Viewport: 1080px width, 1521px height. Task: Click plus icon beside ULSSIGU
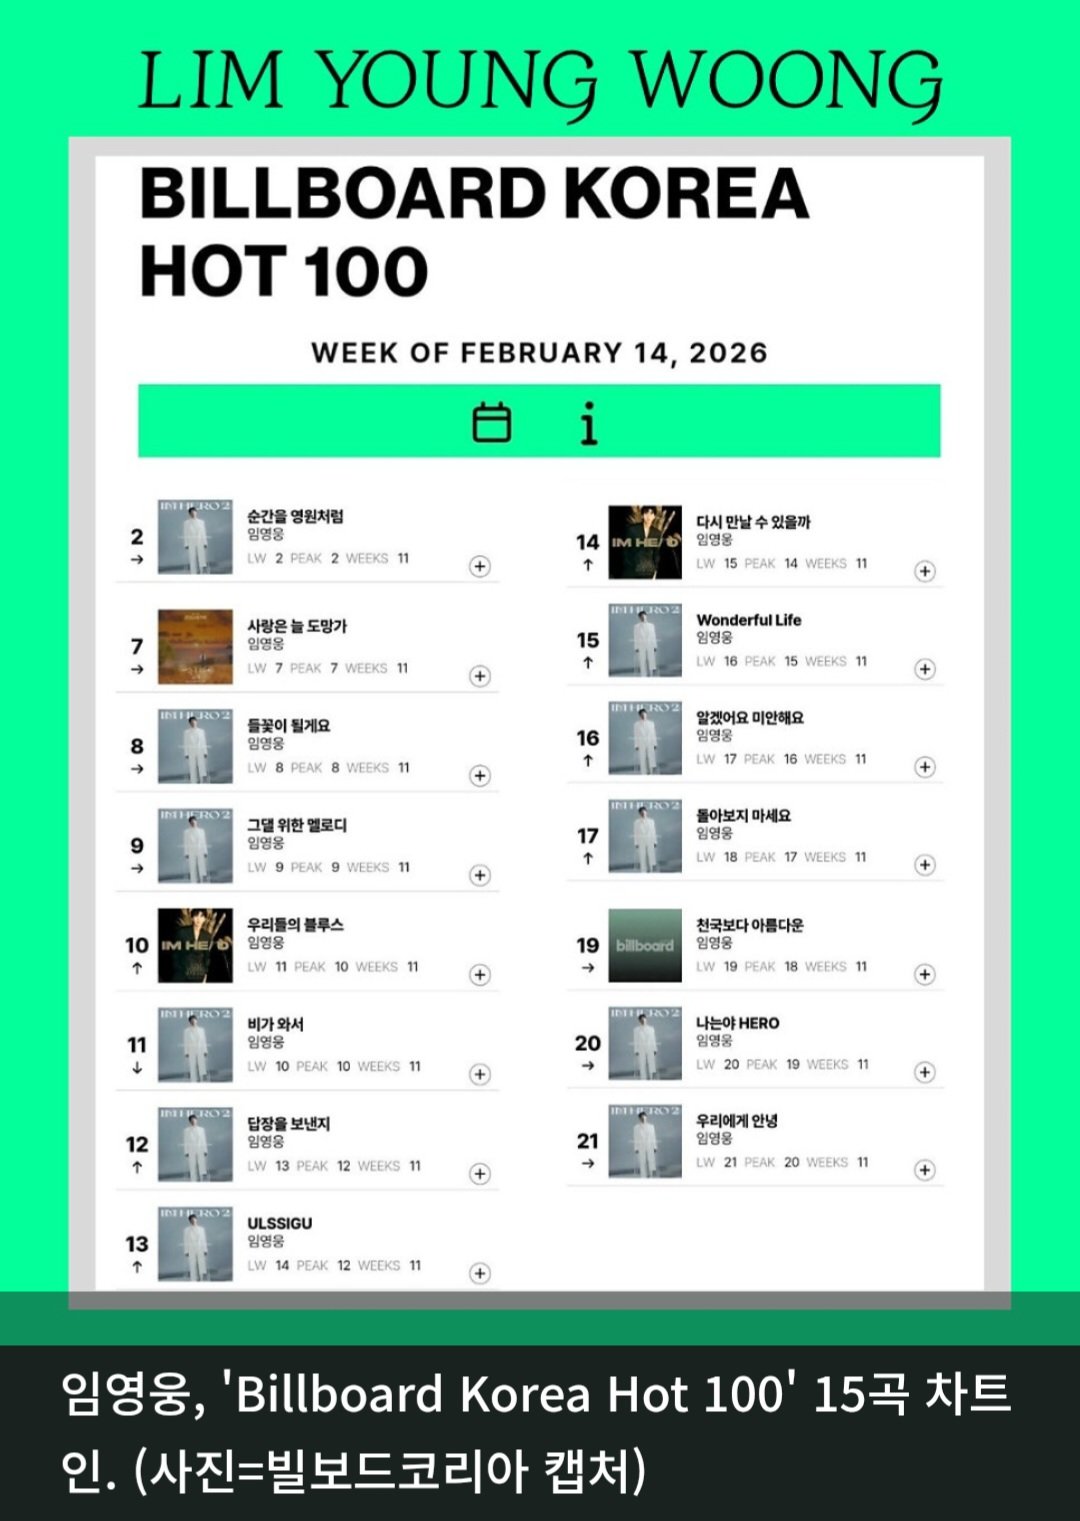480,1274
